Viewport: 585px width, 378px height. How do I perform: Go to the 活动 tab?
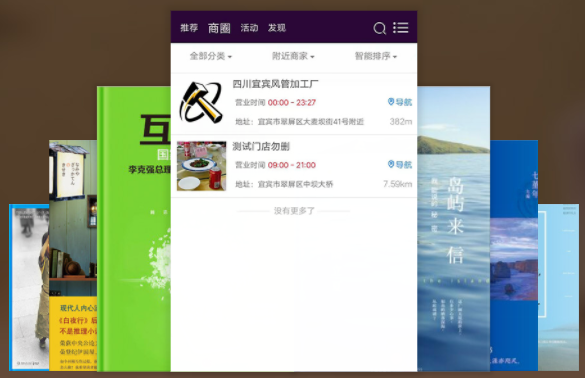coord(249,28)
